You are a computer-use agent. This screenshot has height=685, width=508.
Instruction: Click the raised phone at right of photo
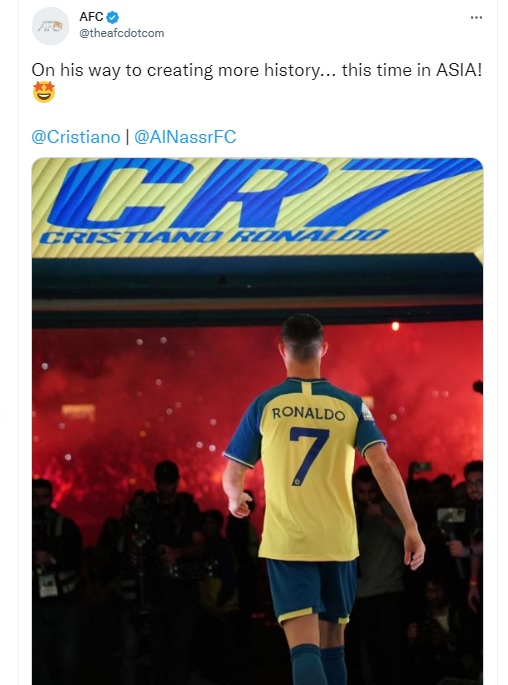point(451,515)
